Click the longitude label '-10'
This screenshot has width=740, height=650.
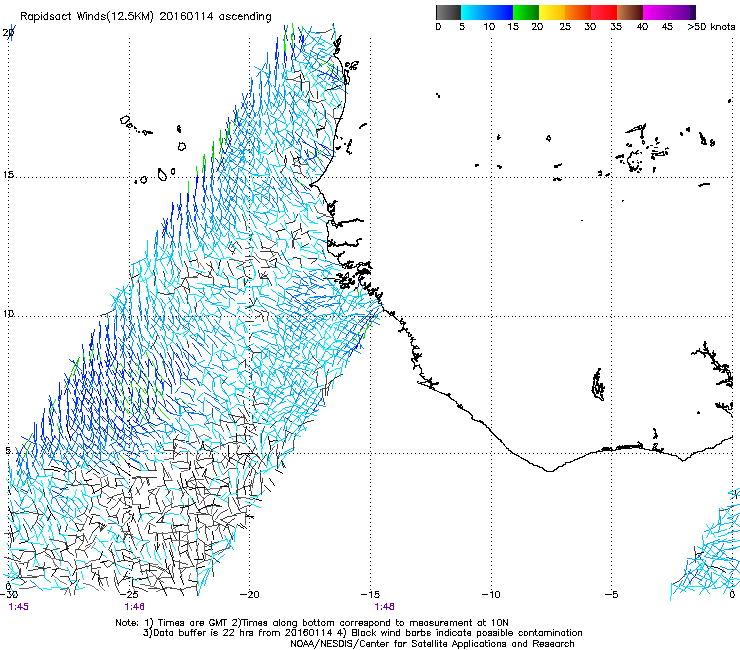coord(491,594)
